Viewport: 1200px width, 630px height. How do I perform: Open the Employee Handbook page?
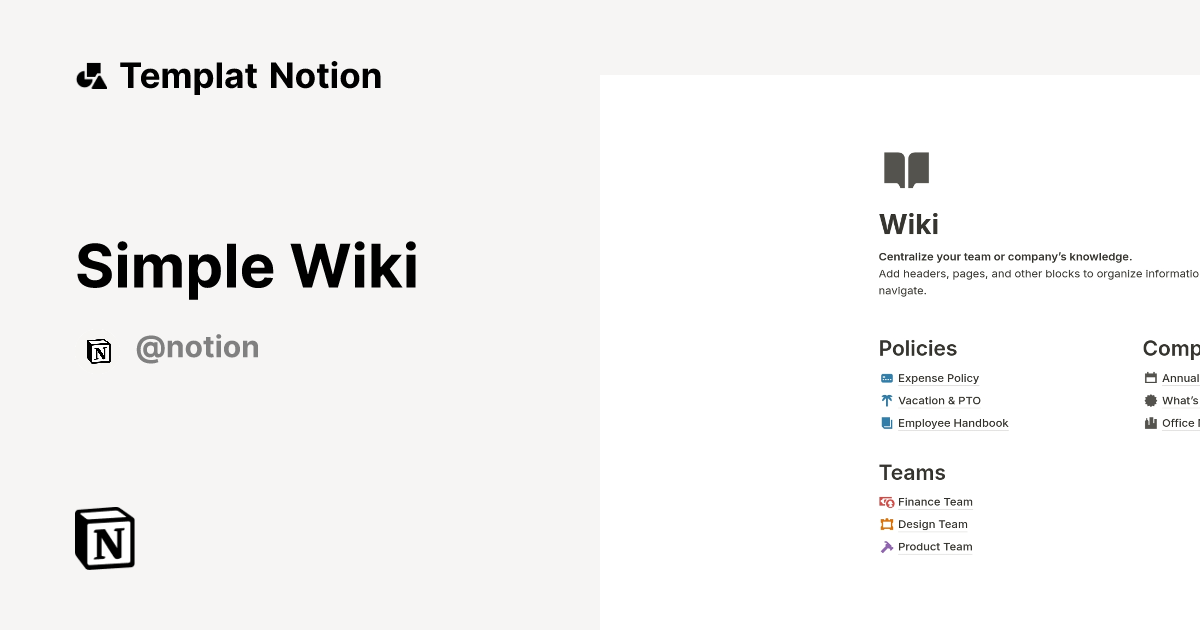point(953,422)
